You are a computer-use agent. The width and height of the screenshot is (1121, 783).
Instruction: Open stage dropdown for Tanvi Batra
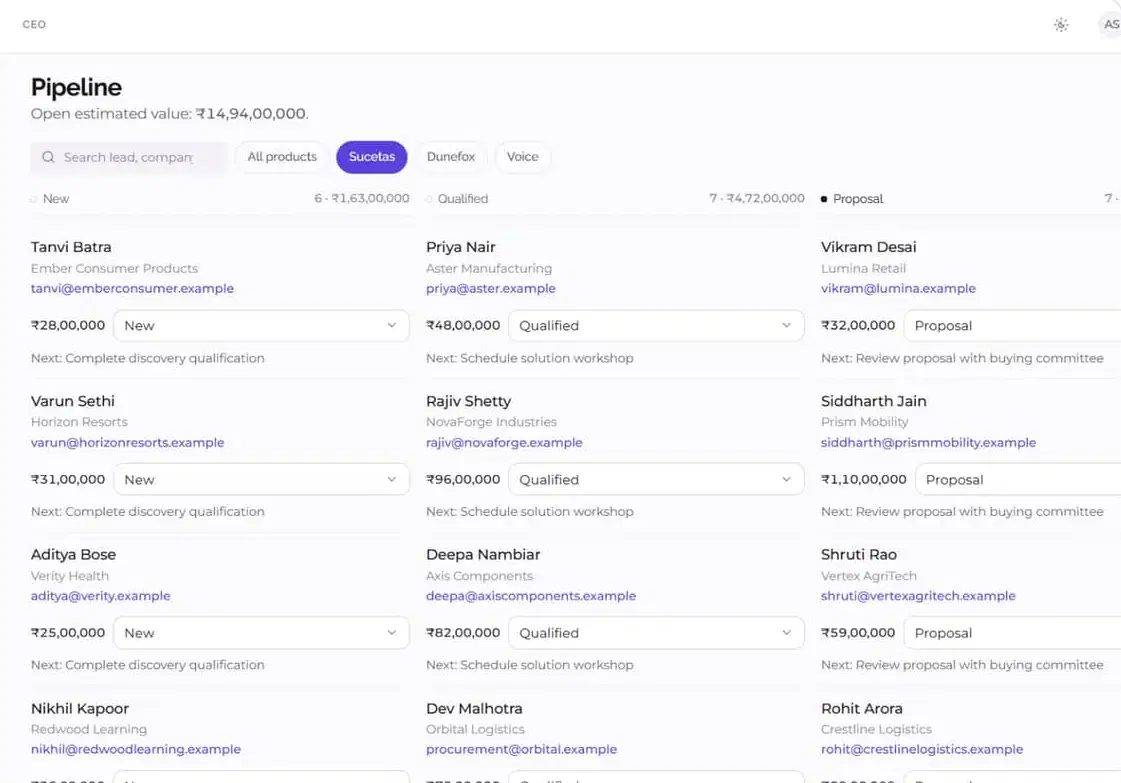pyautogui.click(x=262, y=325)
